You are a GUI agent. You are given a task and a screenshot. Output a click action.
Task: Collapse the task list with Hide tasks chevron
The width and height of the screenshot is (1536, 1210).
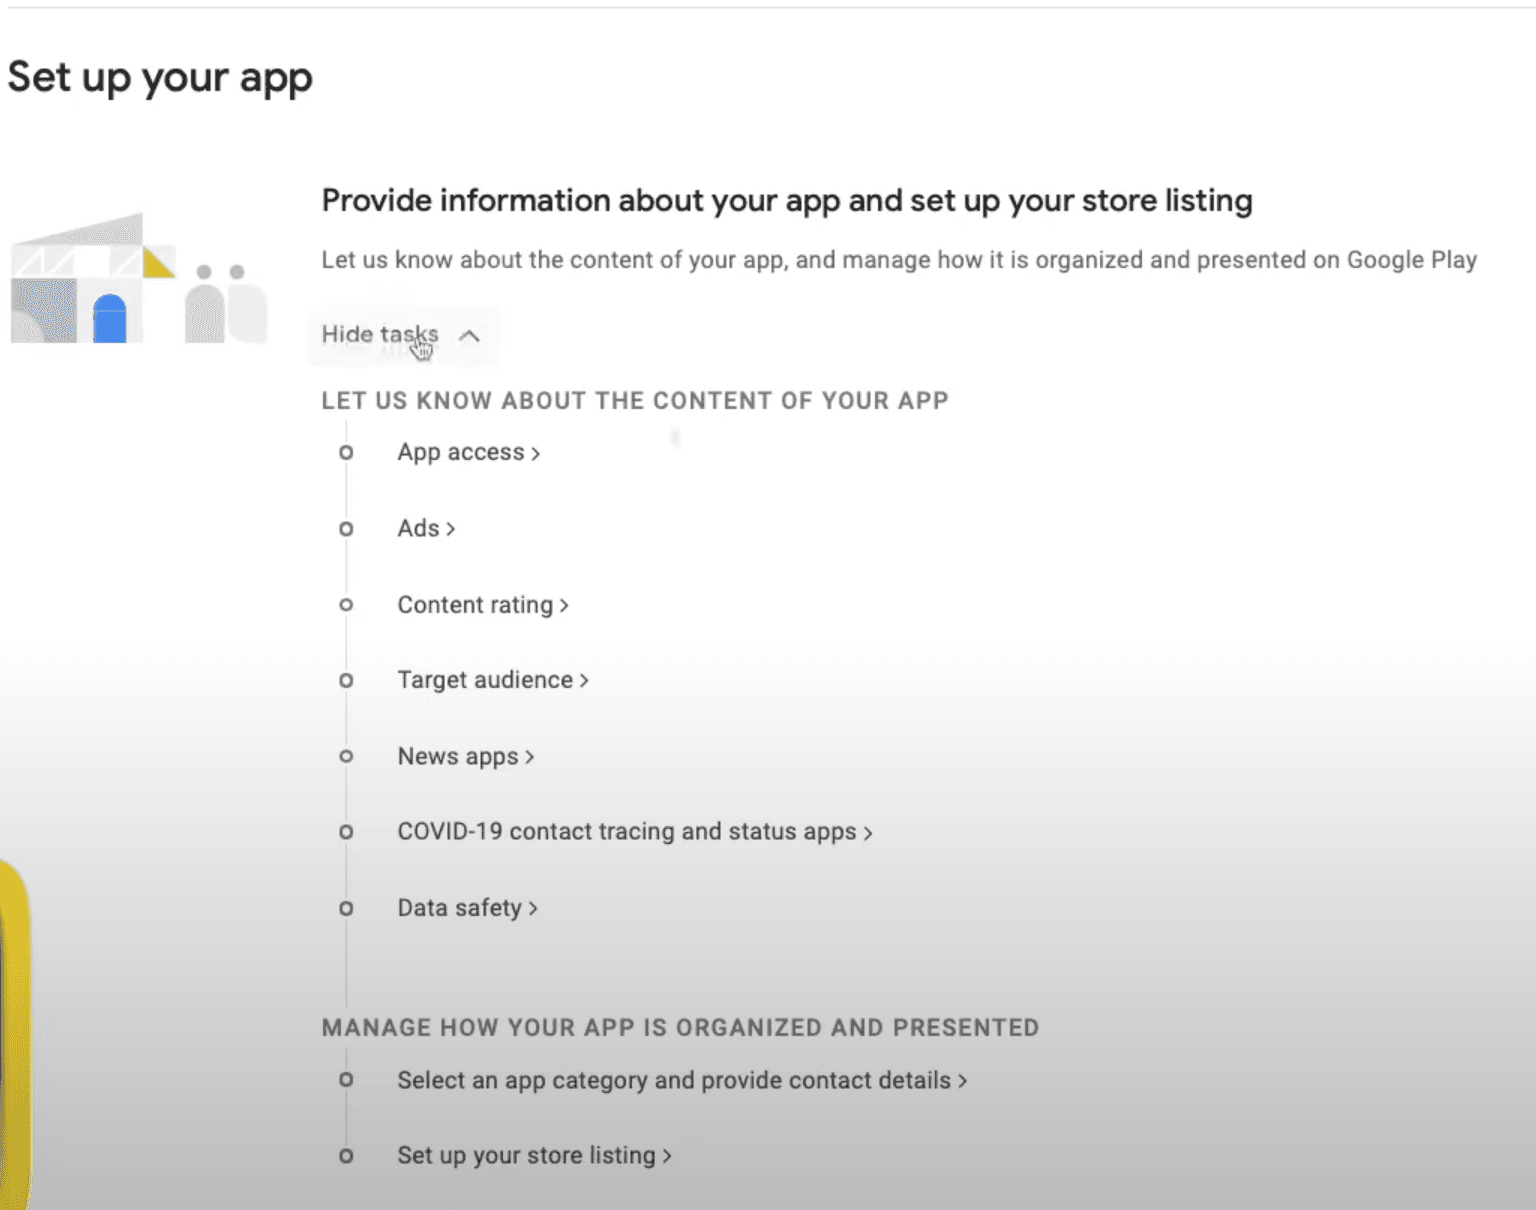tap(469, 336)
